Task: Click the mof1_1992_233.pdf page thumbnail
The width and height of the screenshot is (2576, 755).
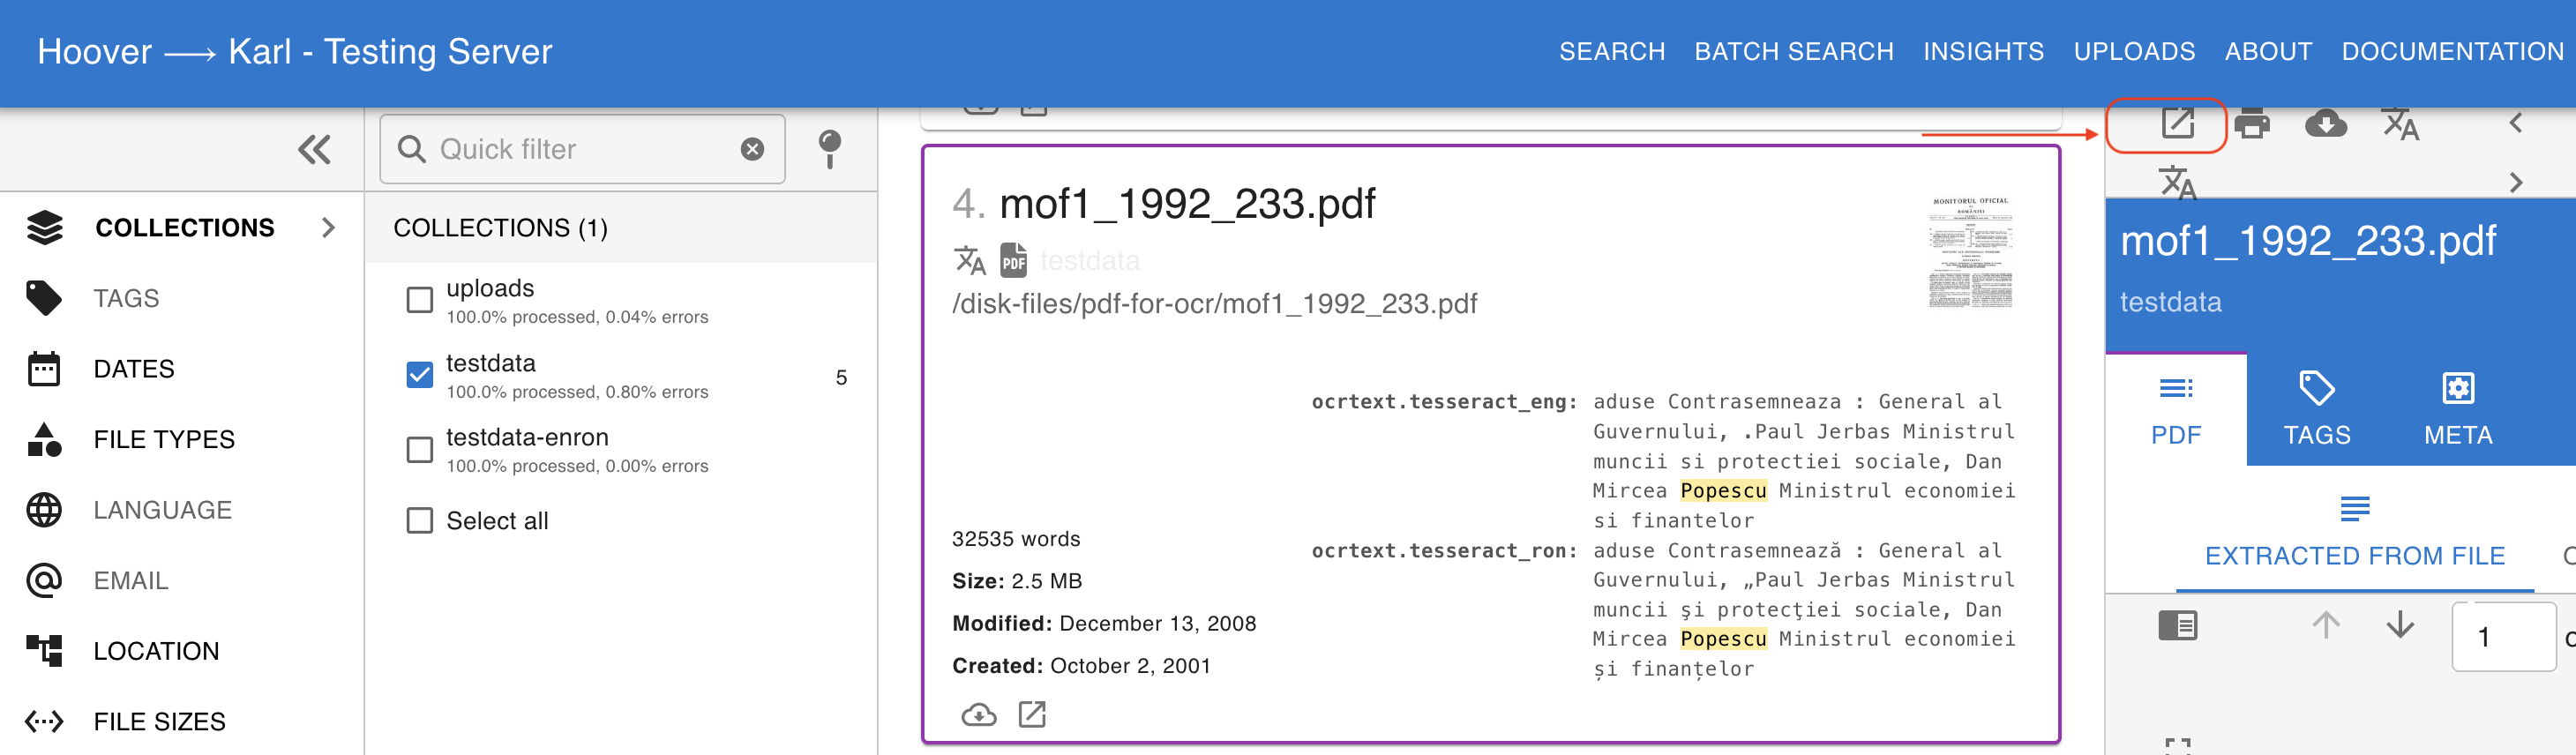Action: tap(1969, 252)
